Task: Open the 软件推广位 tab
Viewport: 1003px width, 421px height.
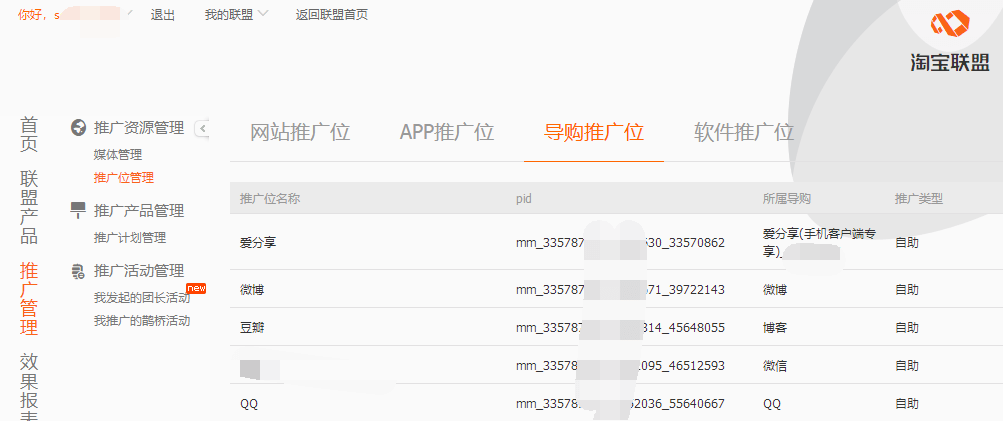Action: pyautogui.click(x=743, y=133)
